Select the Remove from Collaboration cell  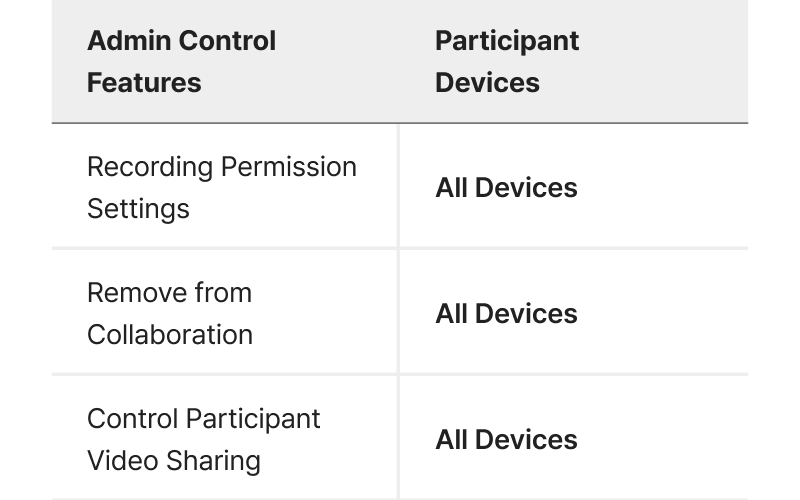[x=170, y=313]
